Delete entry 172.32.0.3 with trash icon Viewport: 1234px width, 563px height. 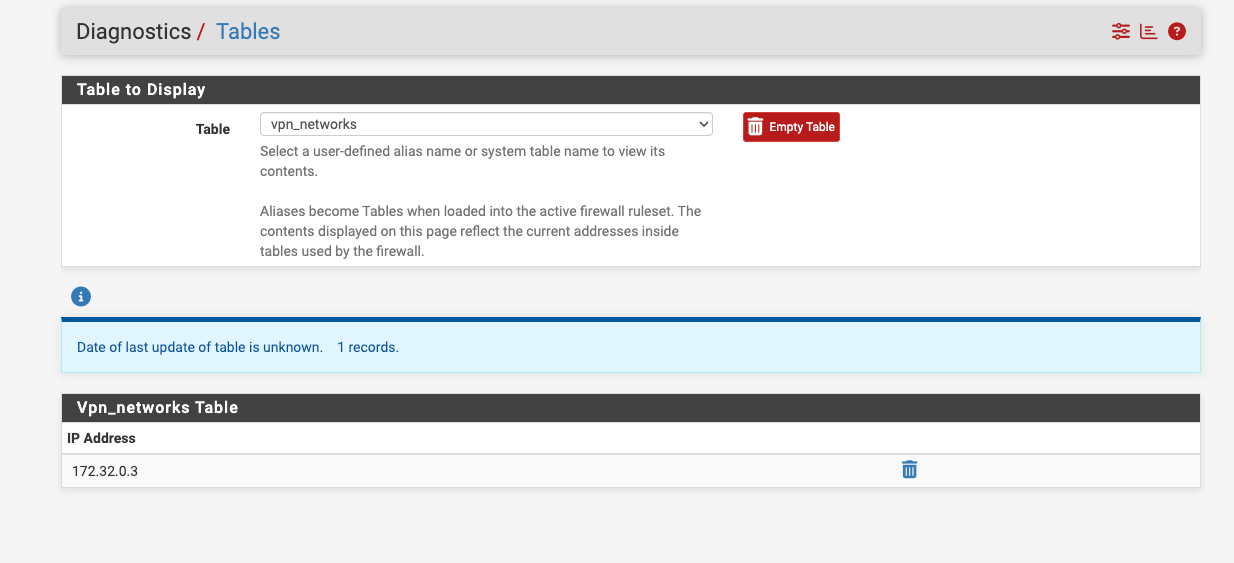coord(909,470)
